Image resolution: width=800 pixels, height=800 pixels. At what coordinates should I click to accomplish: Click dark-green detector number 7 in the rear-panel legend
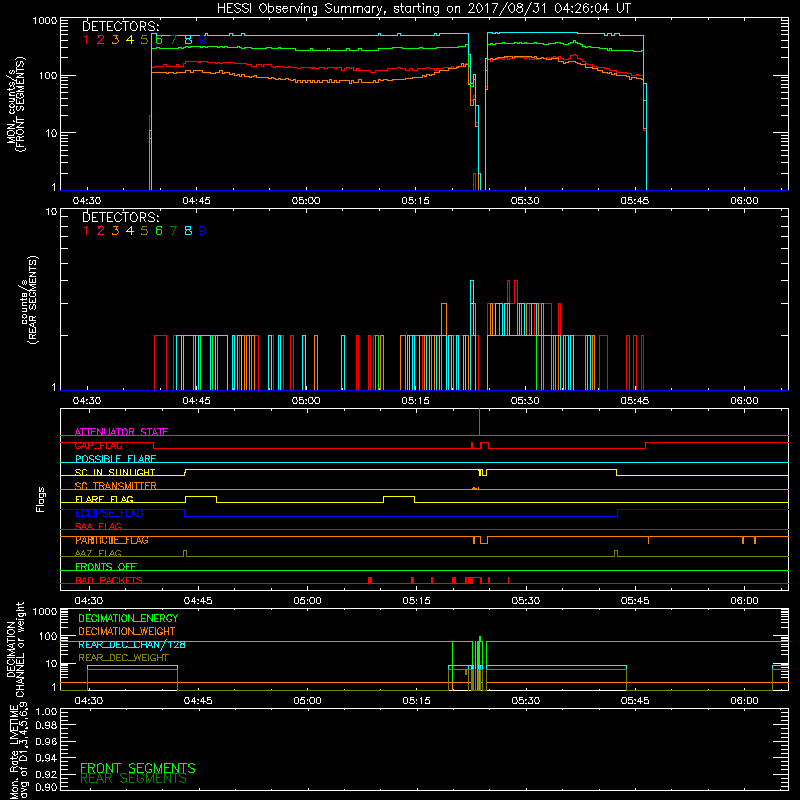[x=173, y=231]
